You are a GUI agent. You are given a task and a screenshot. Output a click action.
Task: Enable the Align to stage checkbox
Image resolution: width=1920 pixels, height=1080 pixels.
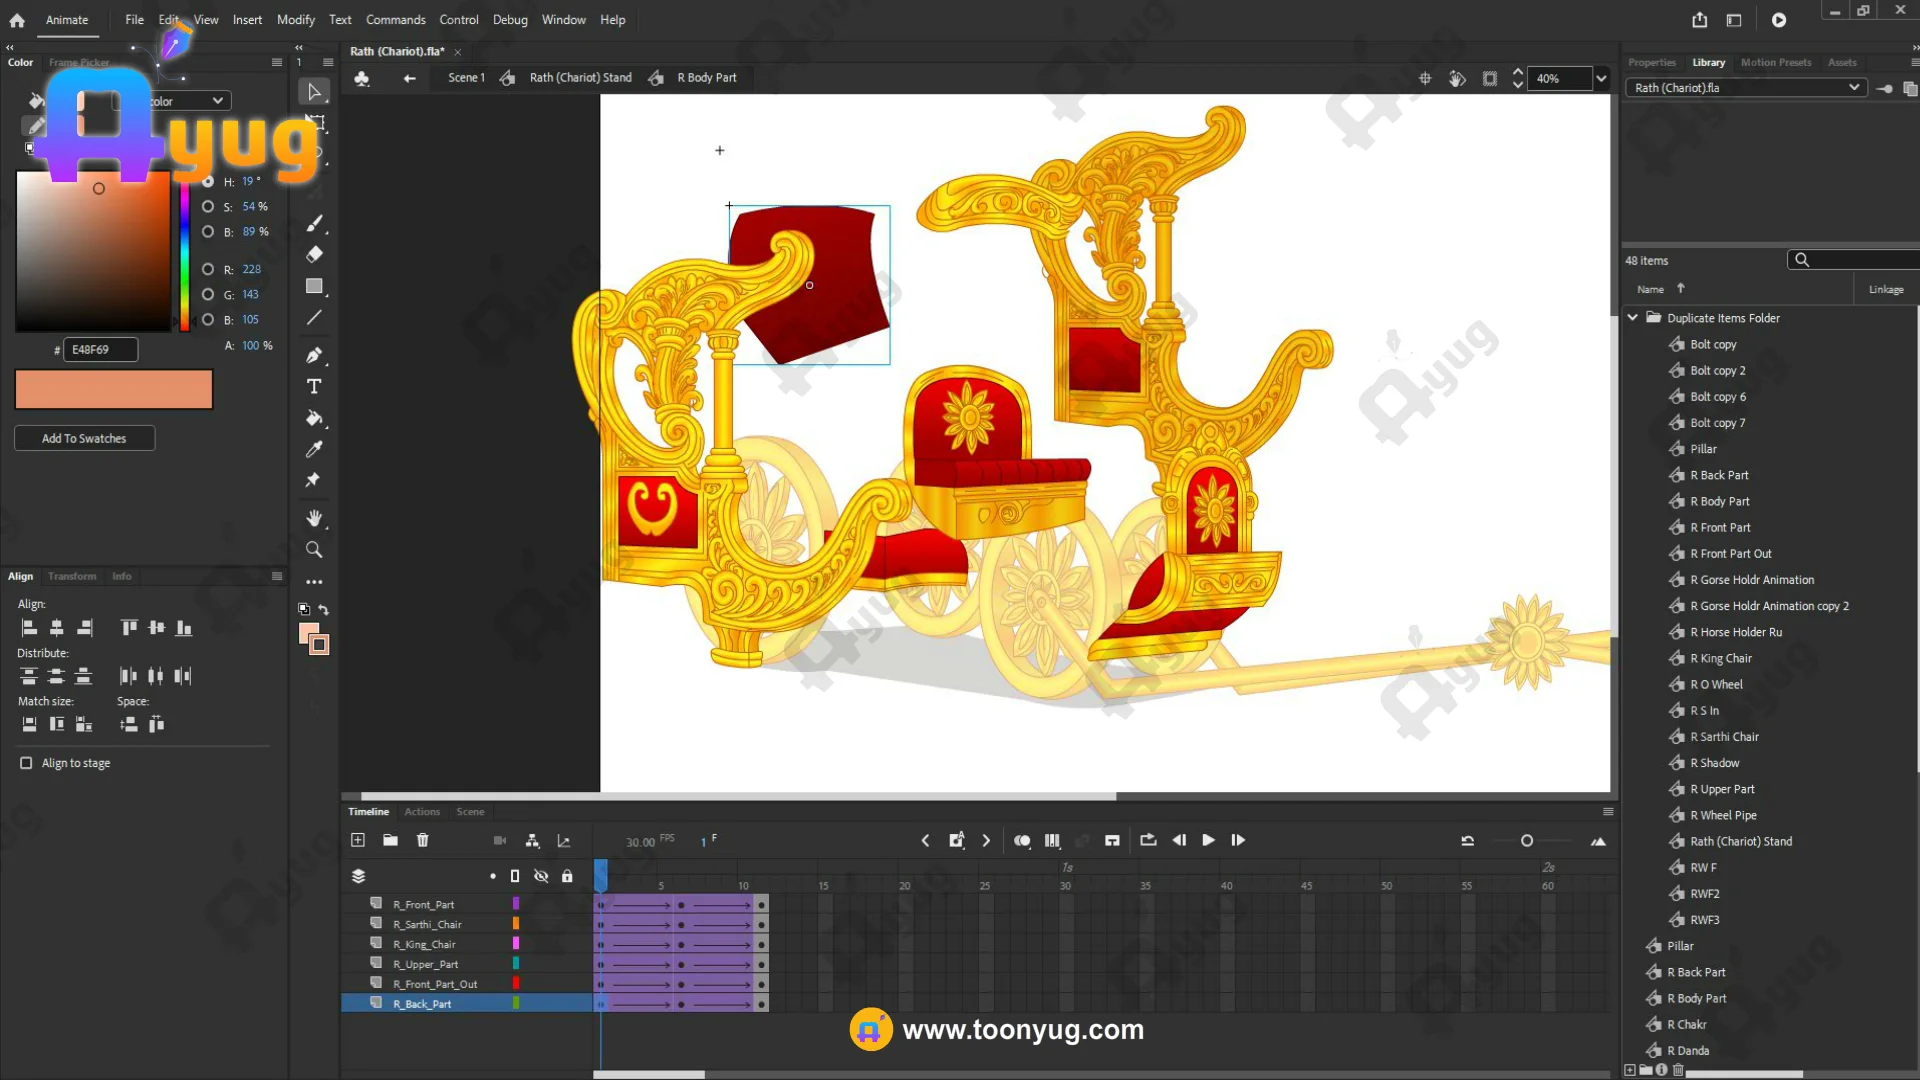[26, 763]
